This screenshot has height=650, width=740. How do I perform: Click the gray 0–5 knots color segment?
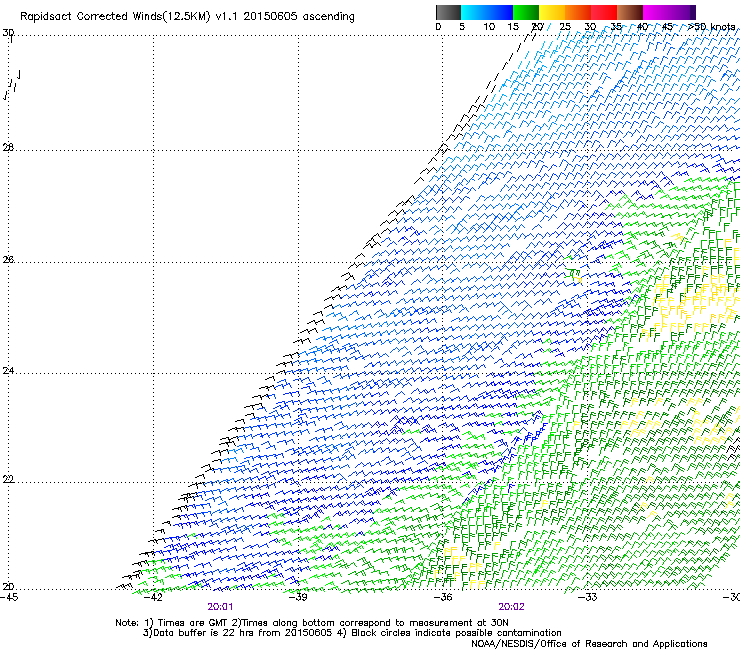click(448, 12)
